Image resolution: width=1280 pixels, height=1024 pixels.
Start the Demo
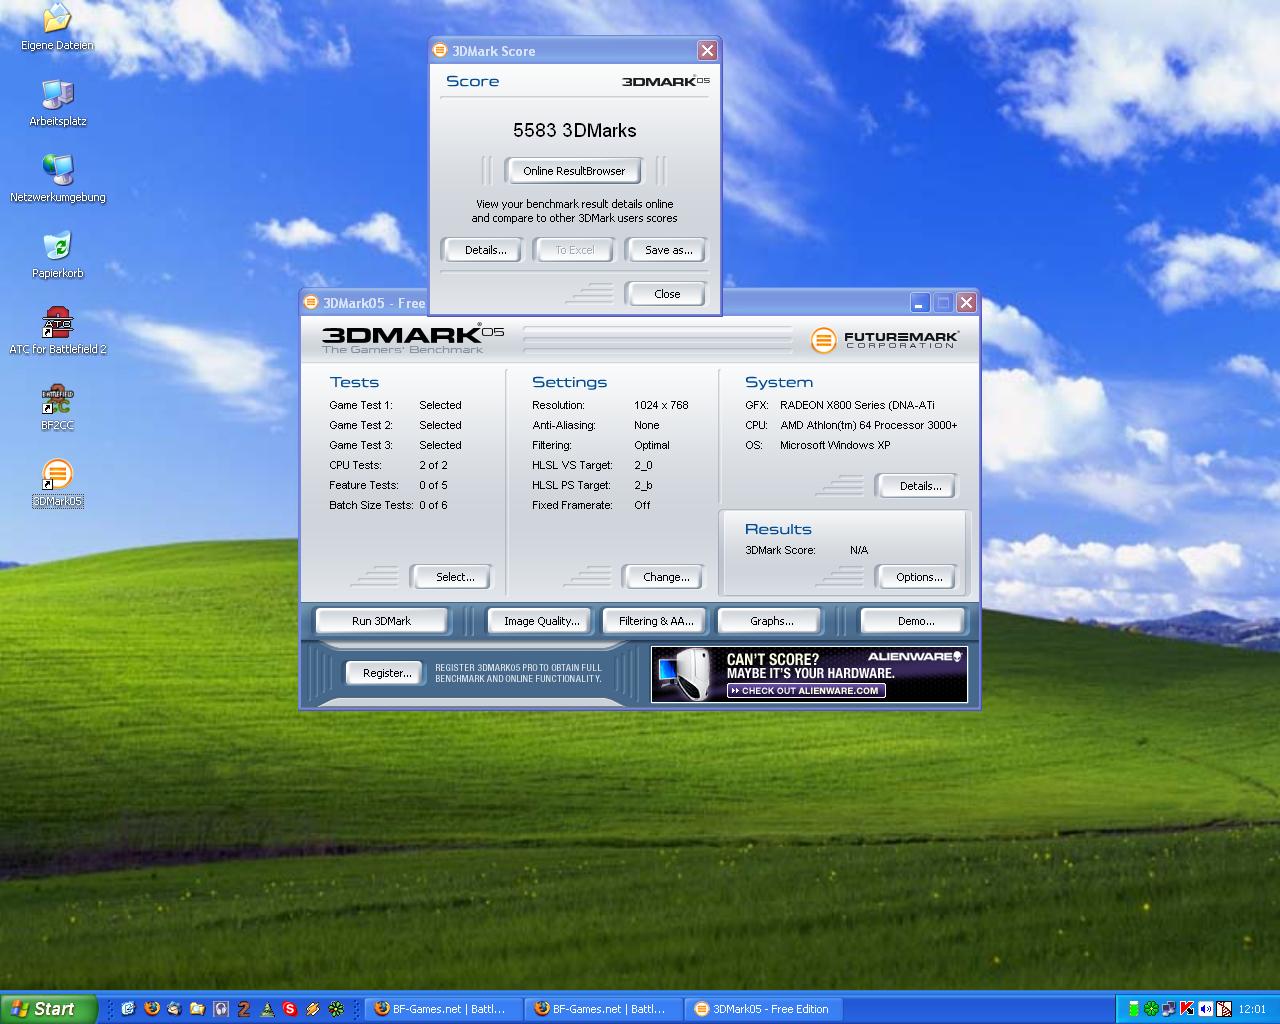point(915,621)
